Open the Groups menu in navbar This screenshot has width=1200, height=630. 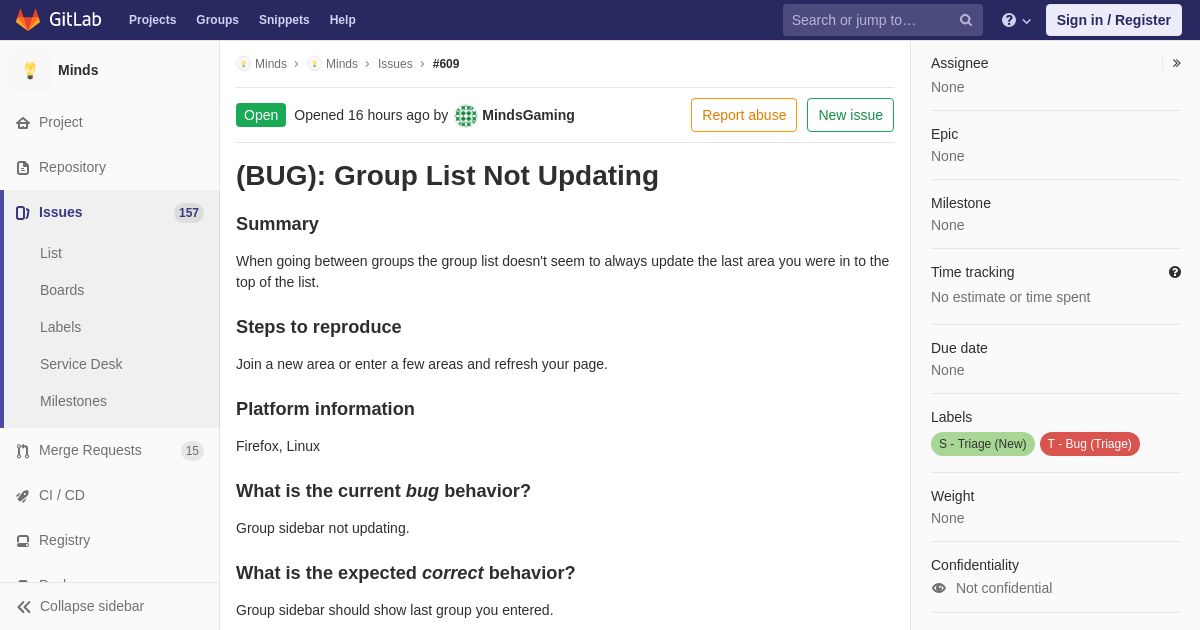[x=217, y=20]
